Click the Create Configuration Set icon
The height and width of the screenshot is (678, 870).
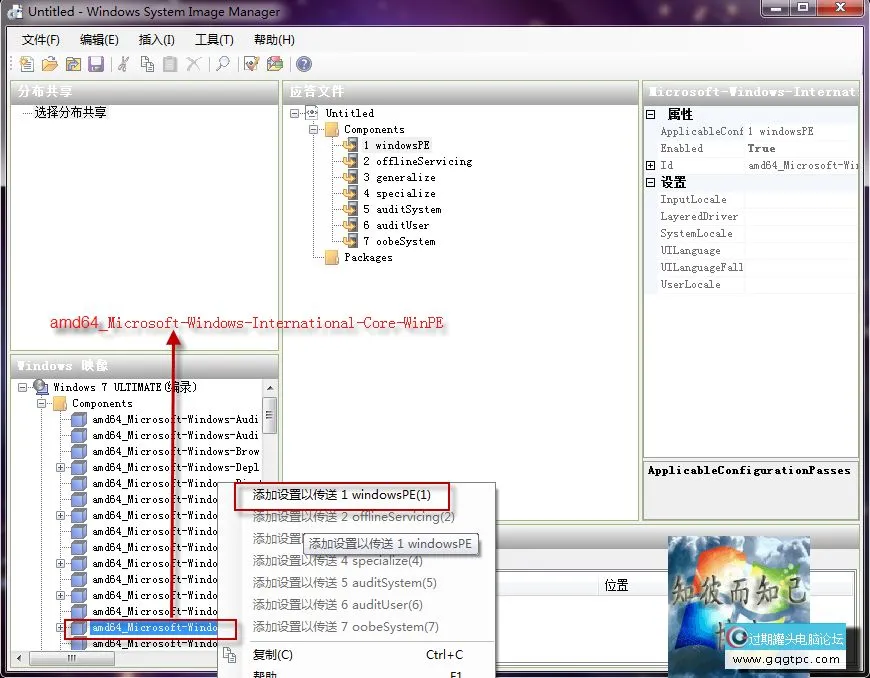point(274,64)
